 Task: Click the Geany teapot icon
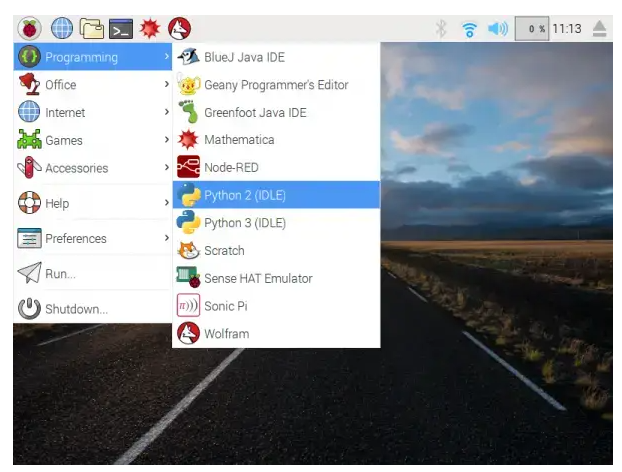point(188,84)
